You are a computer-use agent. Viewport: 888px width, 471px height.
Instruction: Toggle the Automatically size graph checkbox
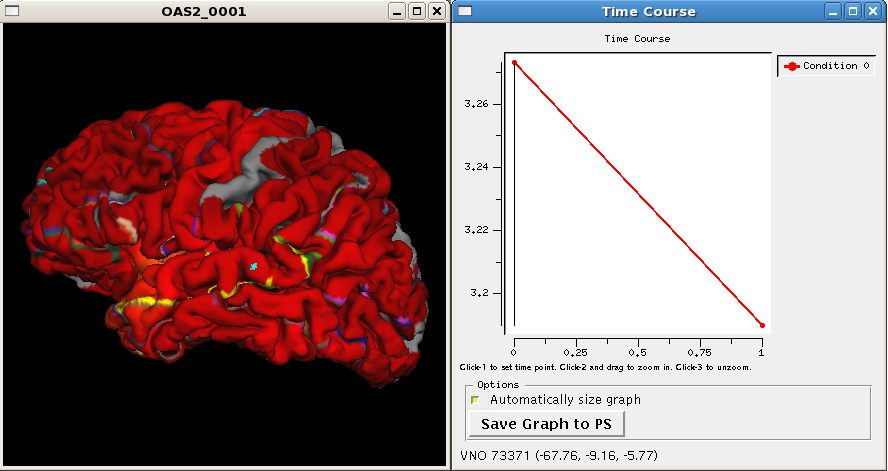[x=476, y=400]
